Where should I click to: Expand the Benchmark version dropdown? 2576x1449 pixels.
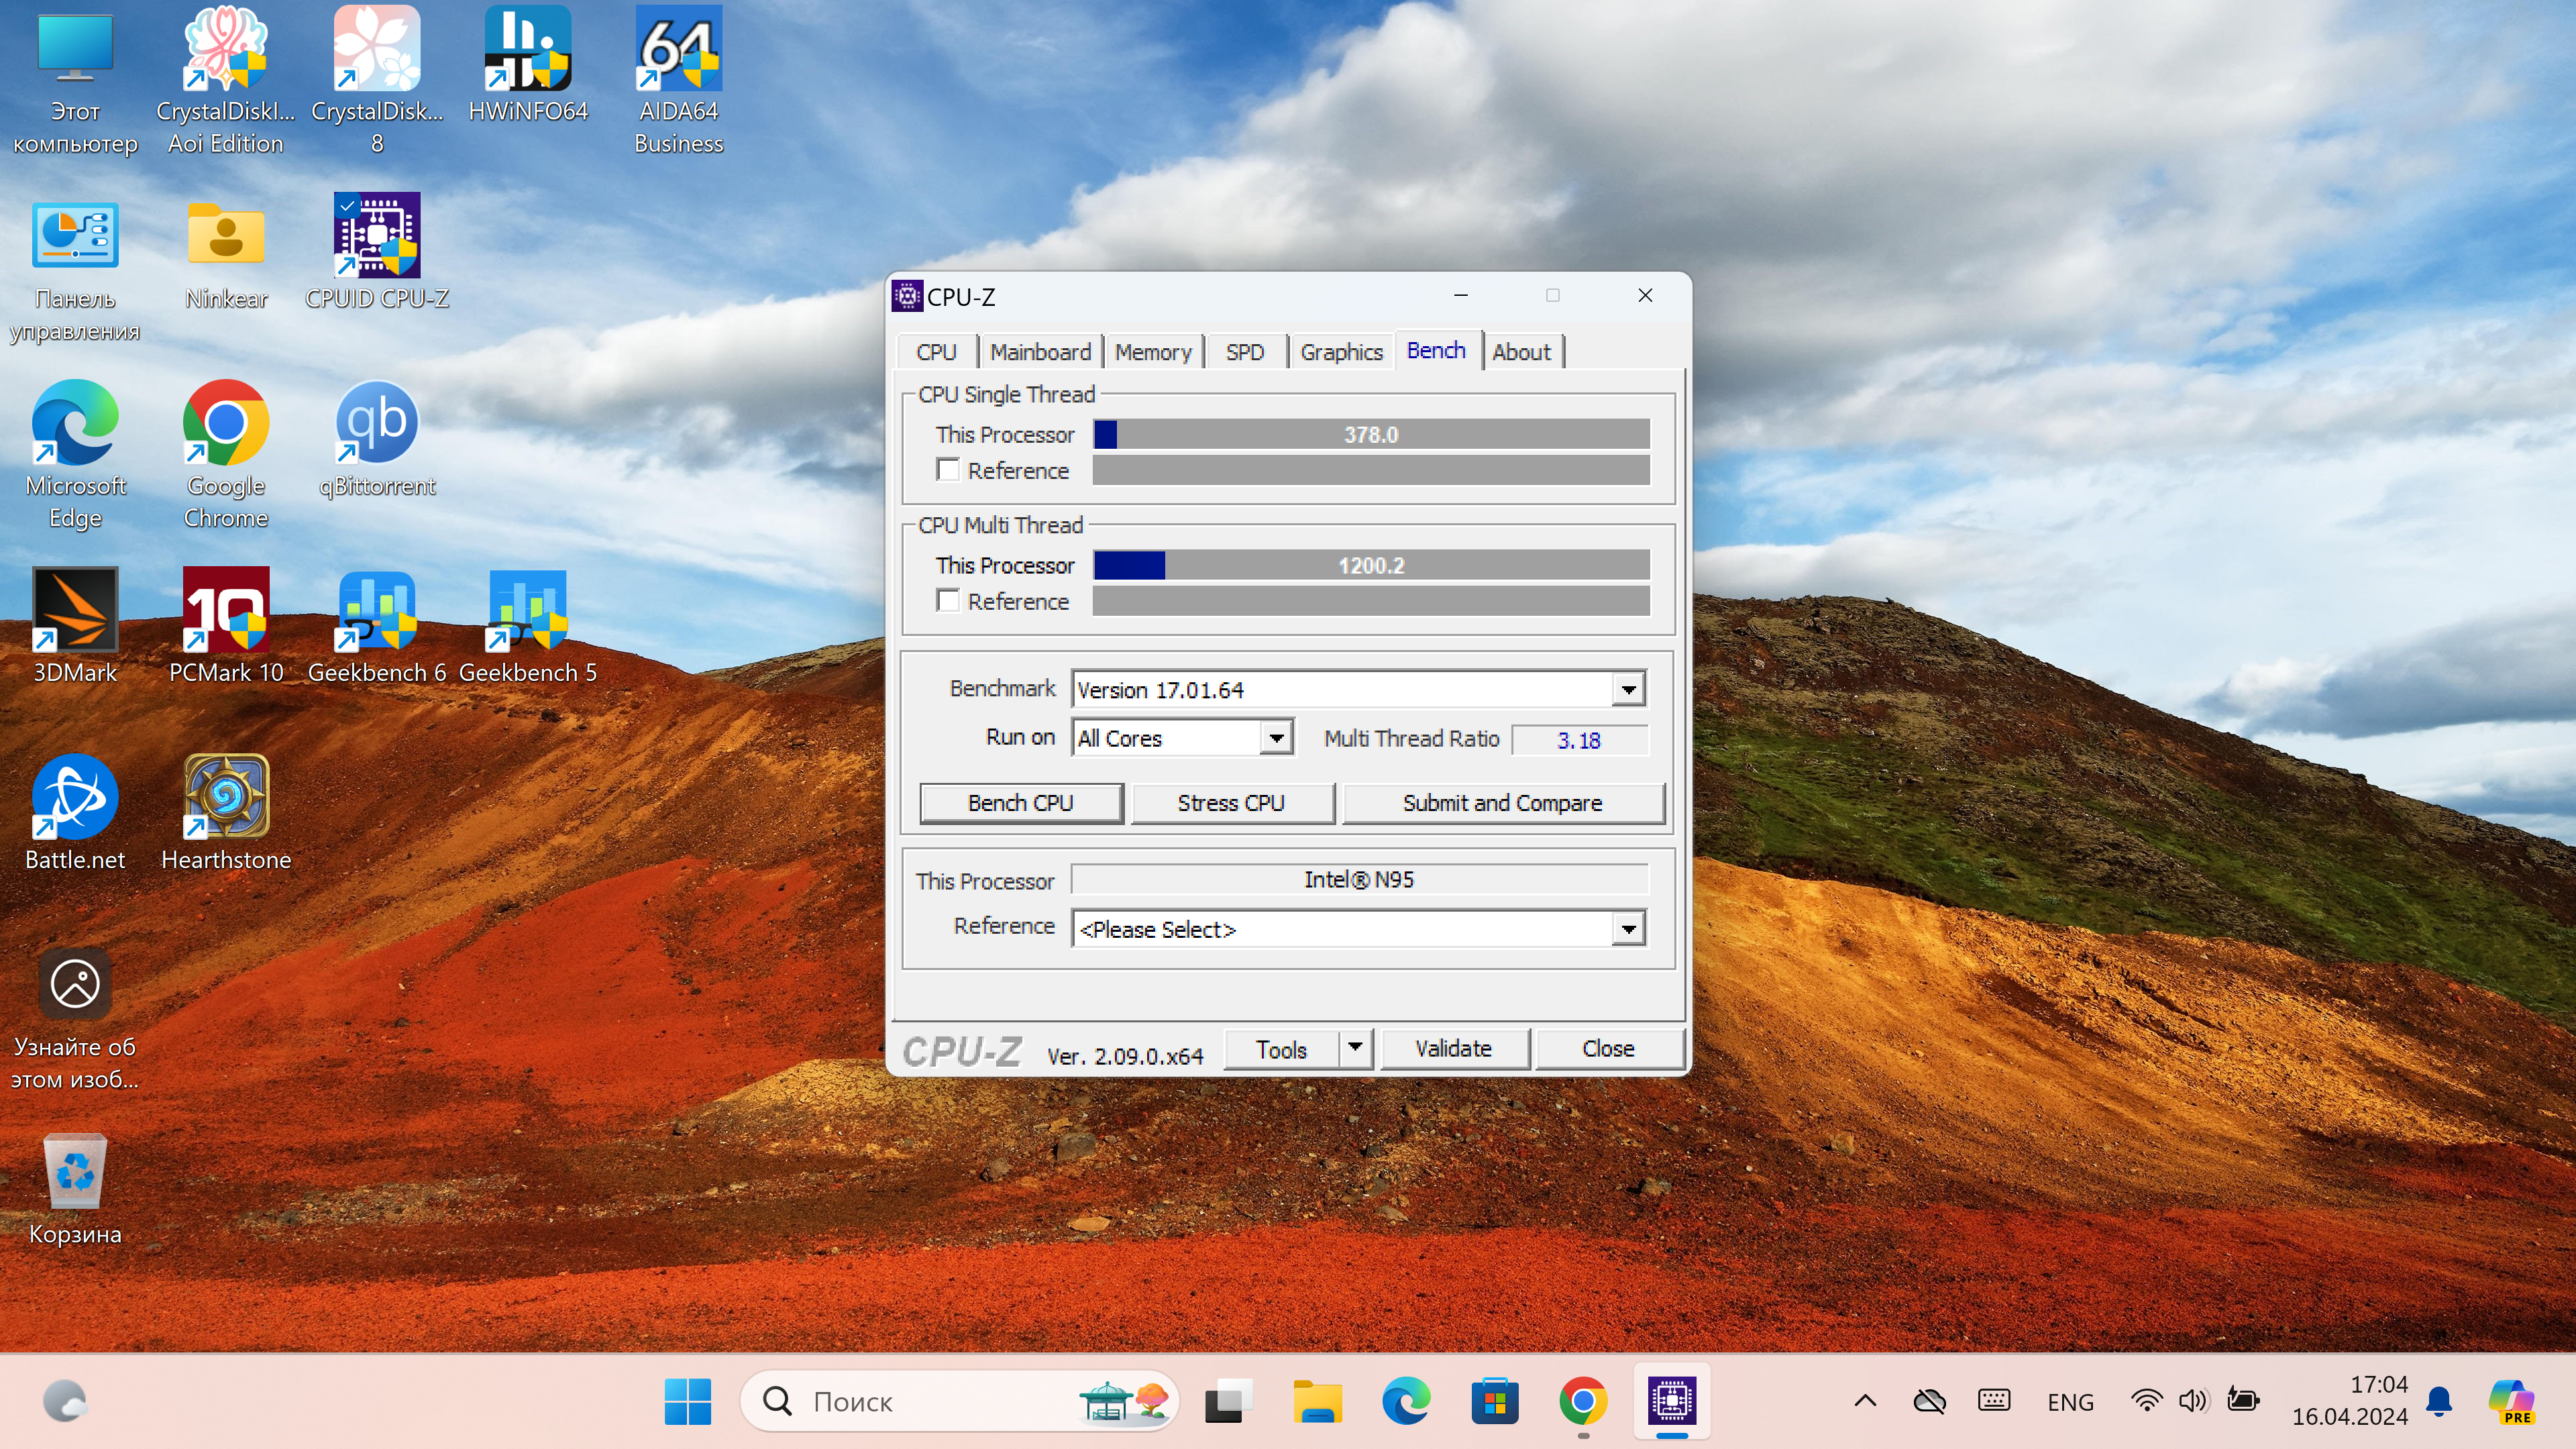coord(1628,689)
